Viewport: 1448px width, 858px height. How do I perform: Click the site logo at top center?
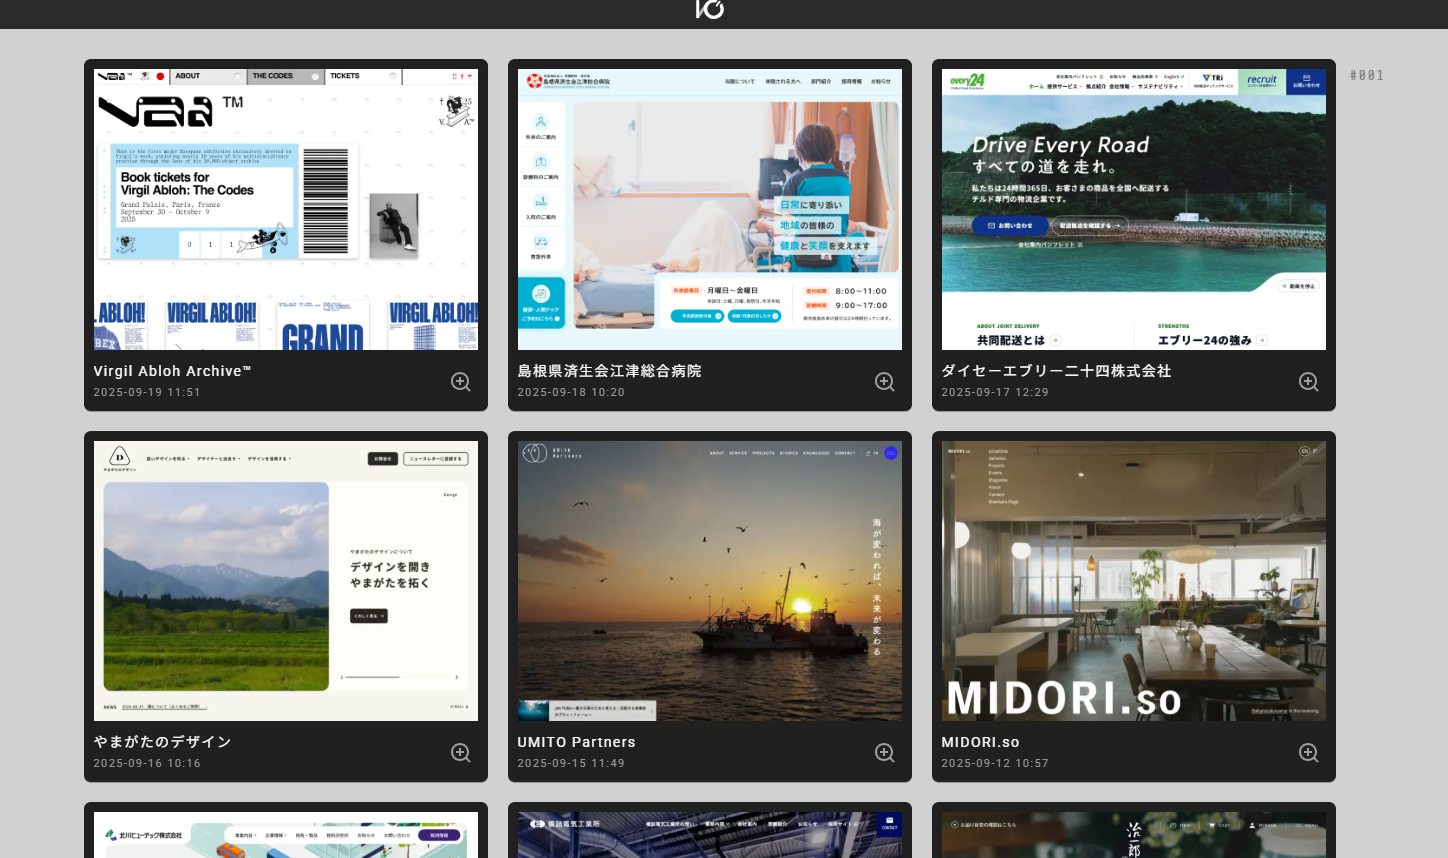710,9
